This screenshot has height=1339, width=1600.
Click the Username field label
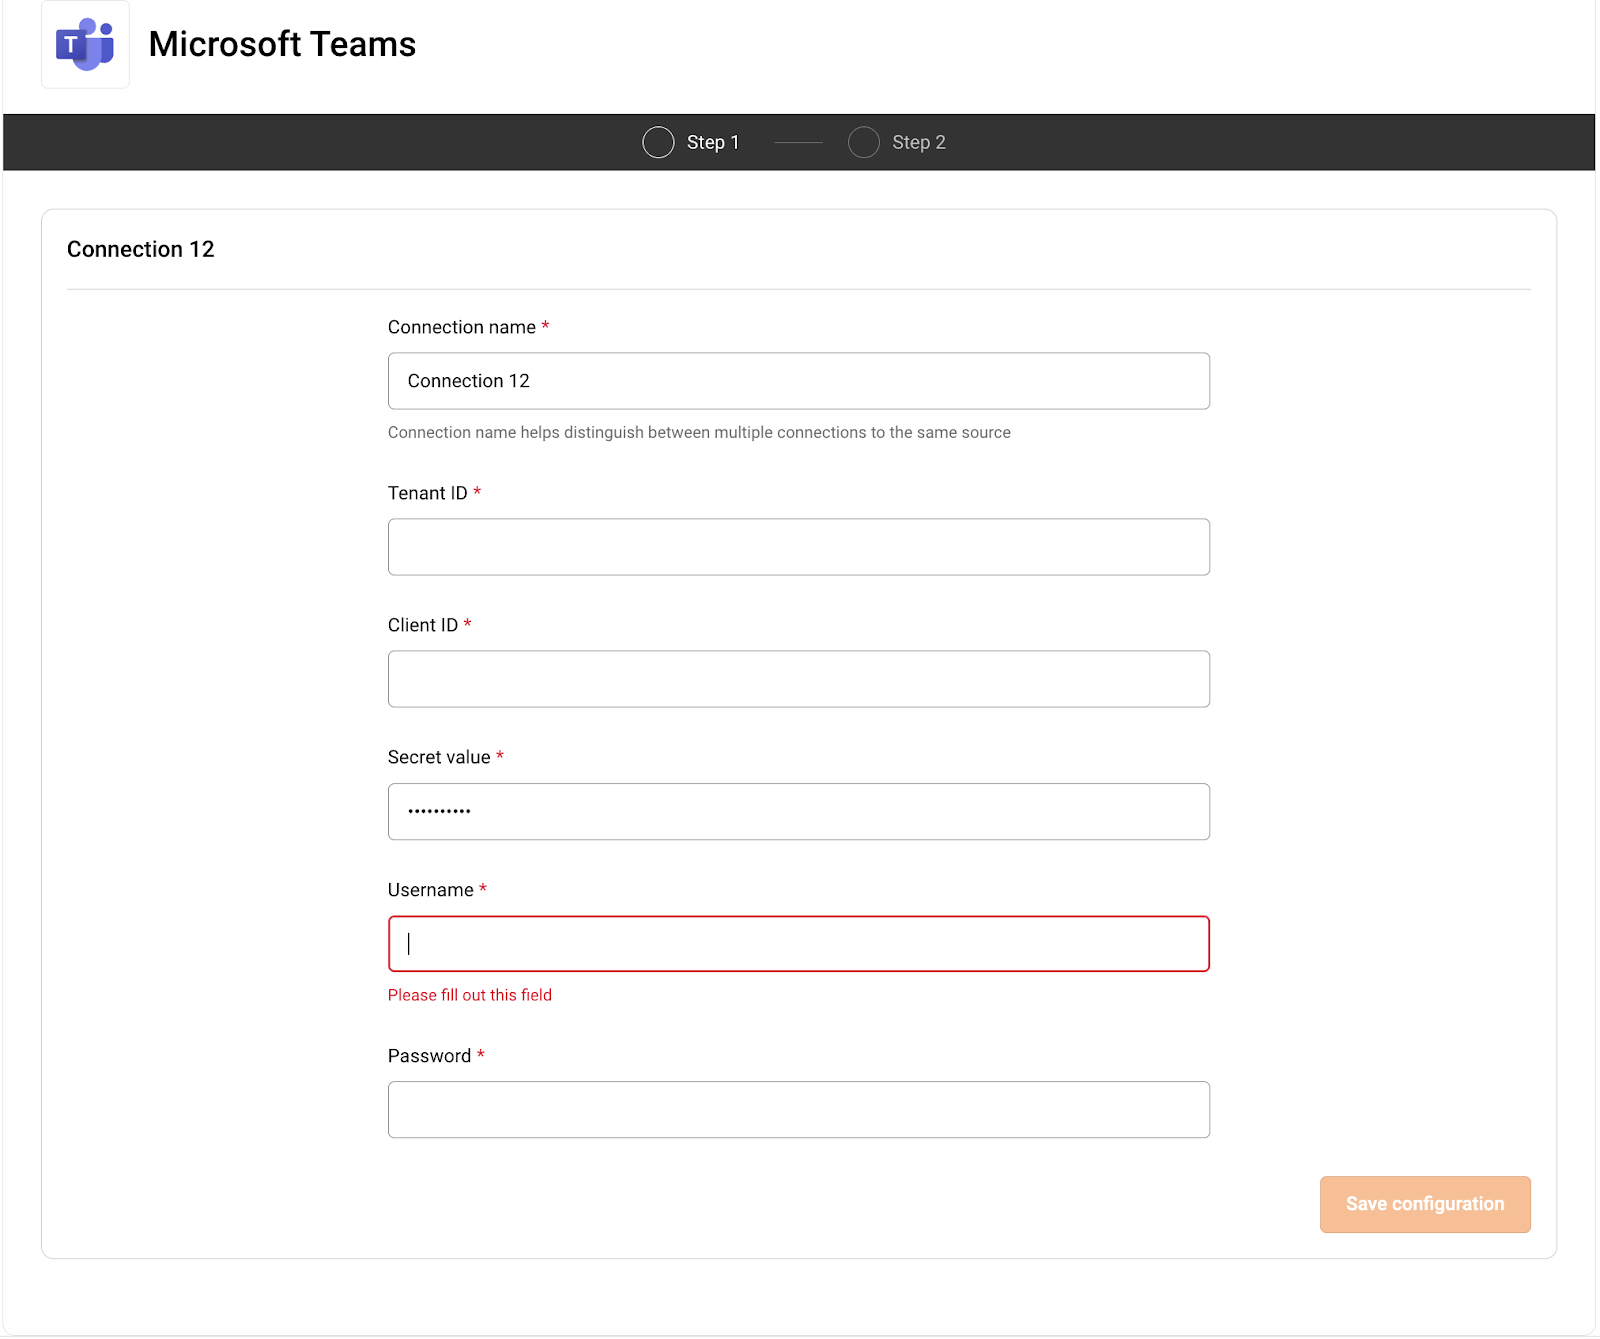tap(430, 890)
